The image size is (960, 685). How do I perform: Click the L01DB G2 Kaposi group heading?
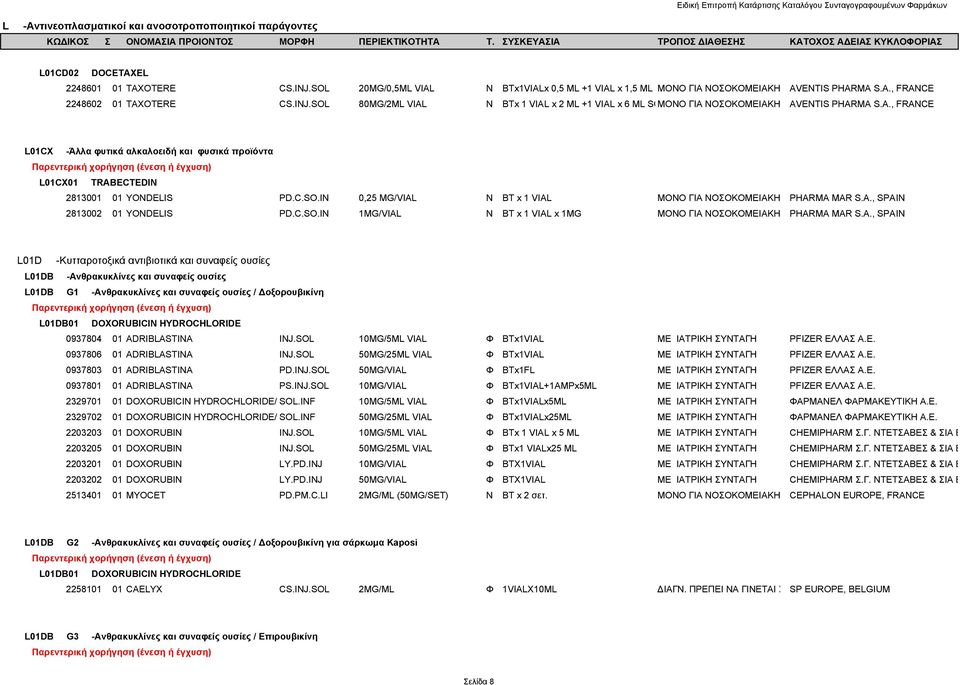(x=221, y=542)
